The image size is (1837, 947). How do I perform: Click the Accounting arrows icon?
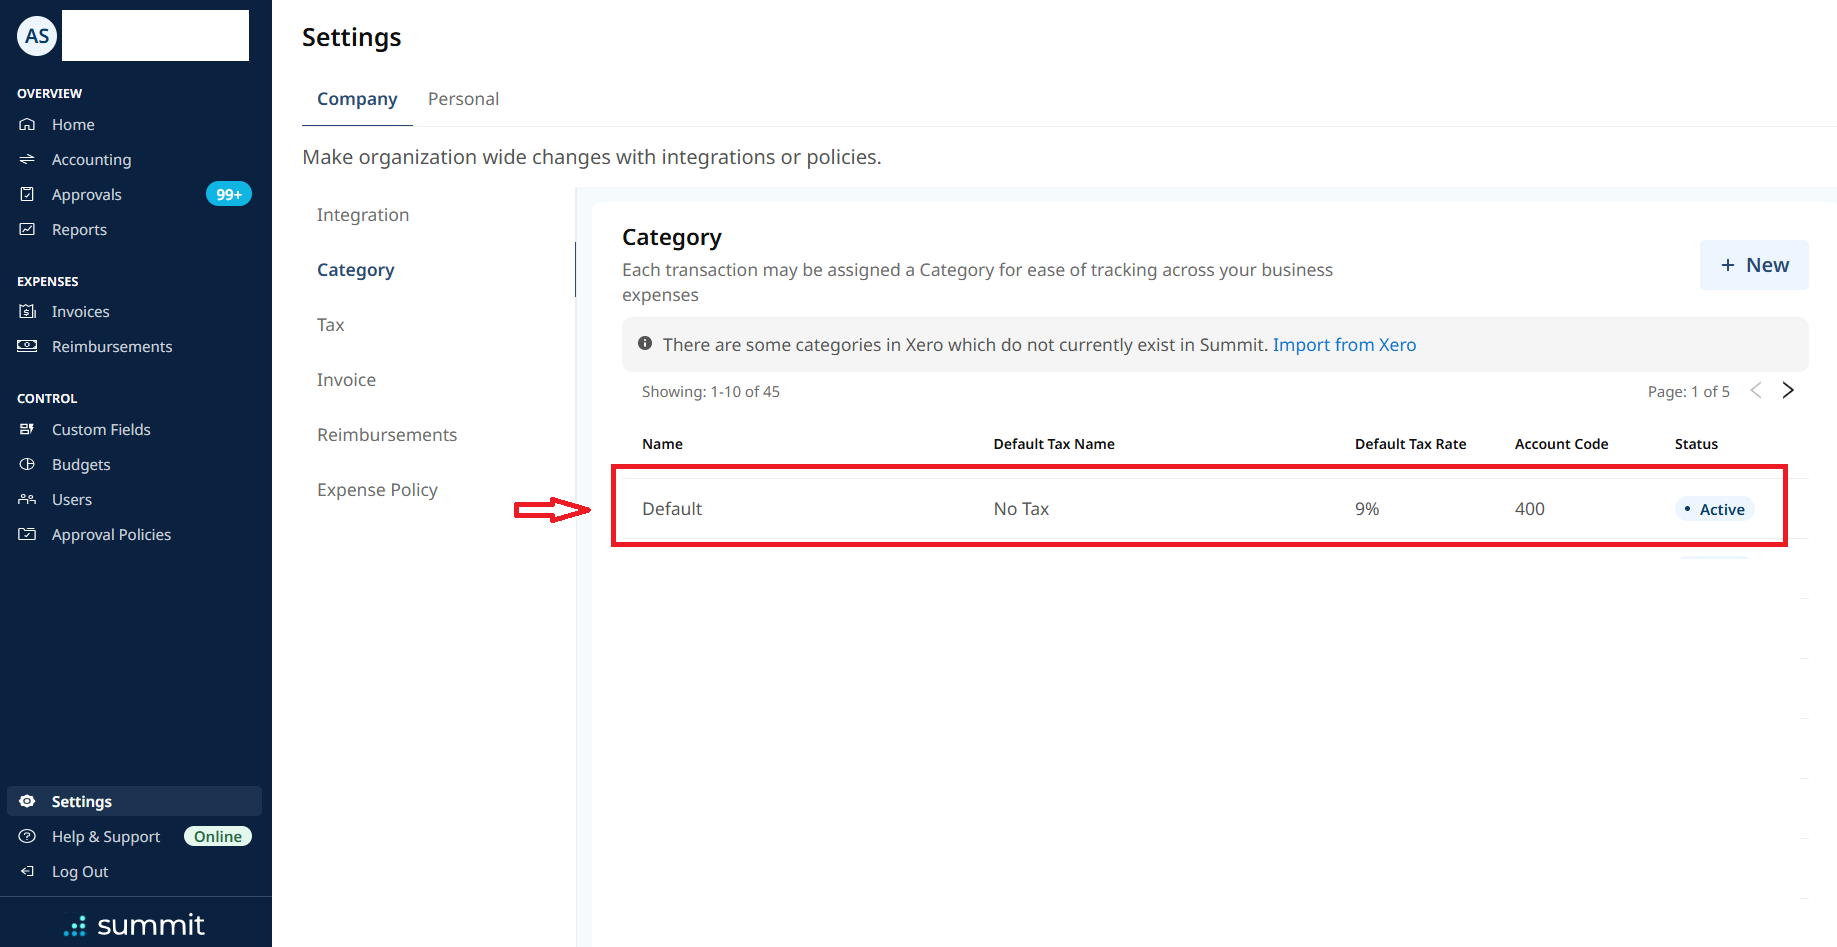[27, 159]
